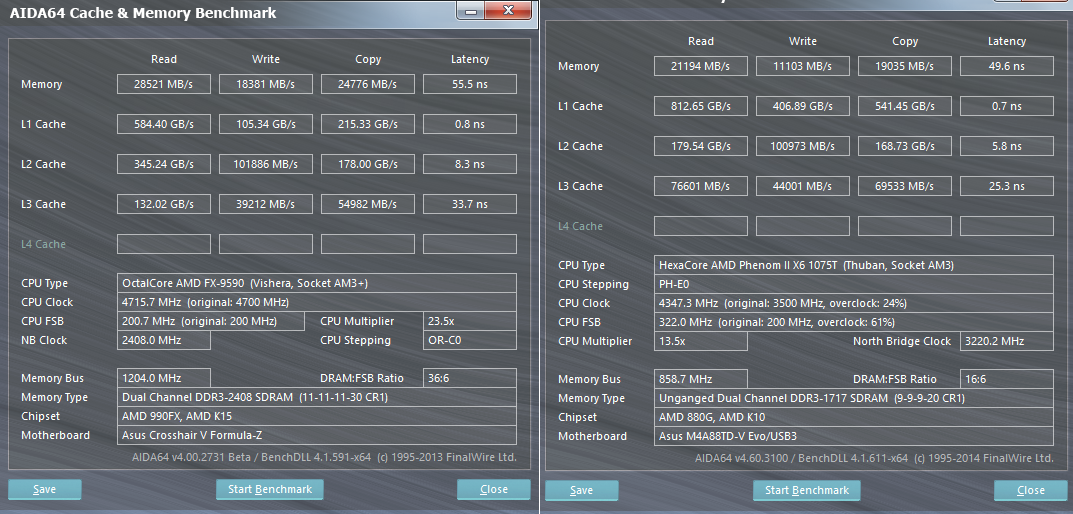The height and width of the screenshot is (514, 1073).
Task: Select L1 Cache Read 584.40 GB/s
Action: pyautogui.click(x=164, y=124)
